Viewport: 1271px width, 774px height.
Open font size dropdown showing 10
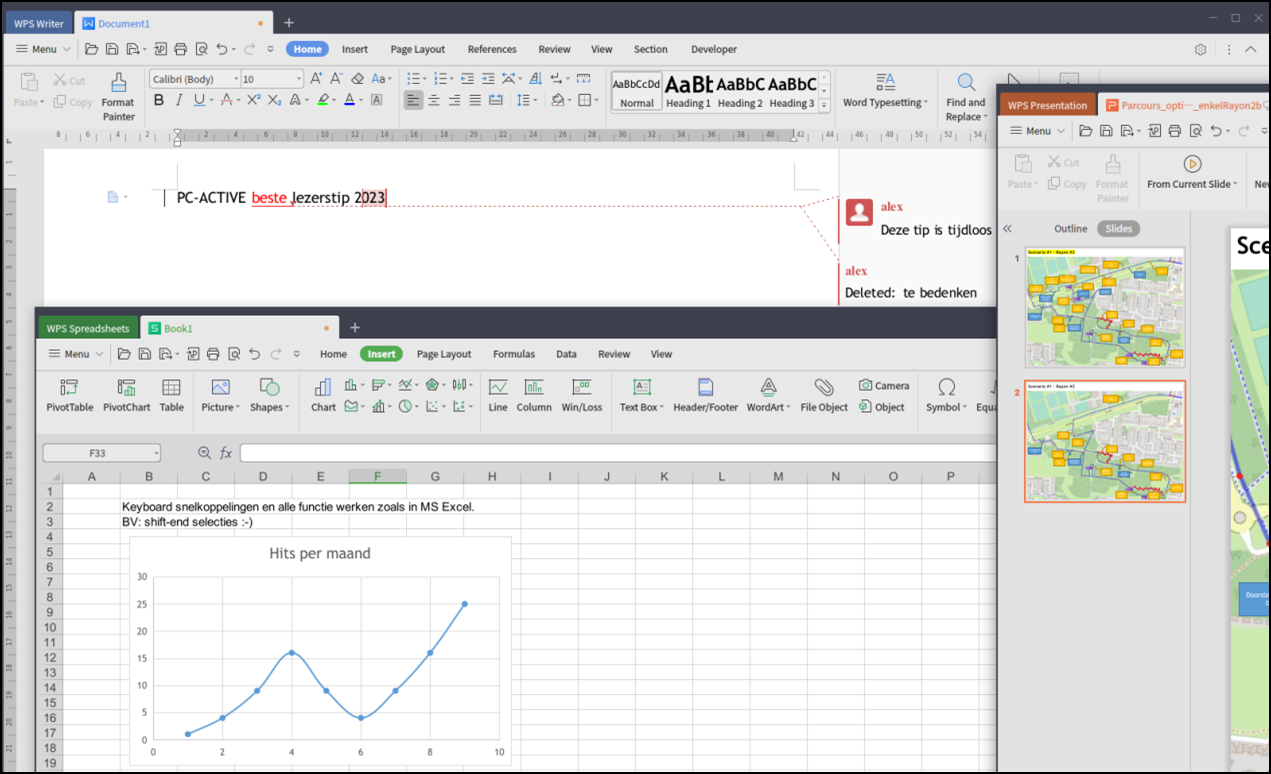point(298,79)
